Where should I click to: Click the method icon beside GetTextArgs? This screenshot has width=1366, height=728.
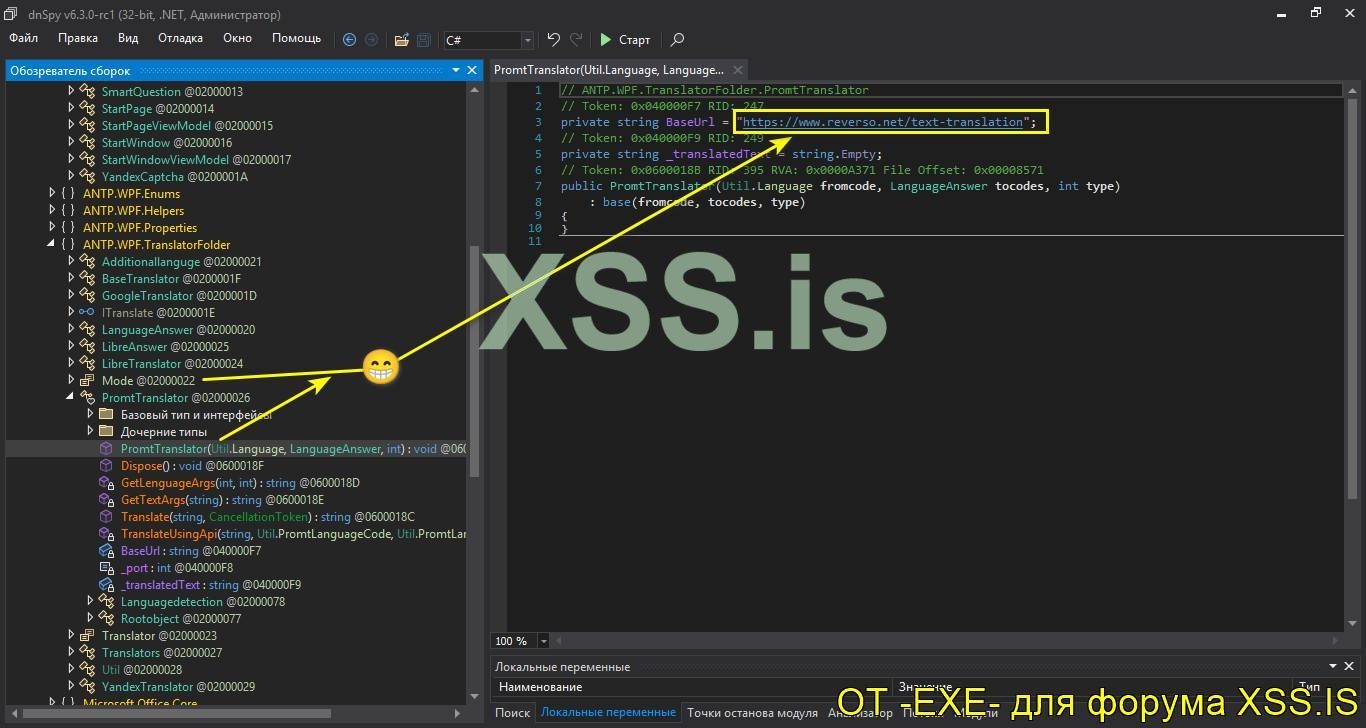pos(106,500)
